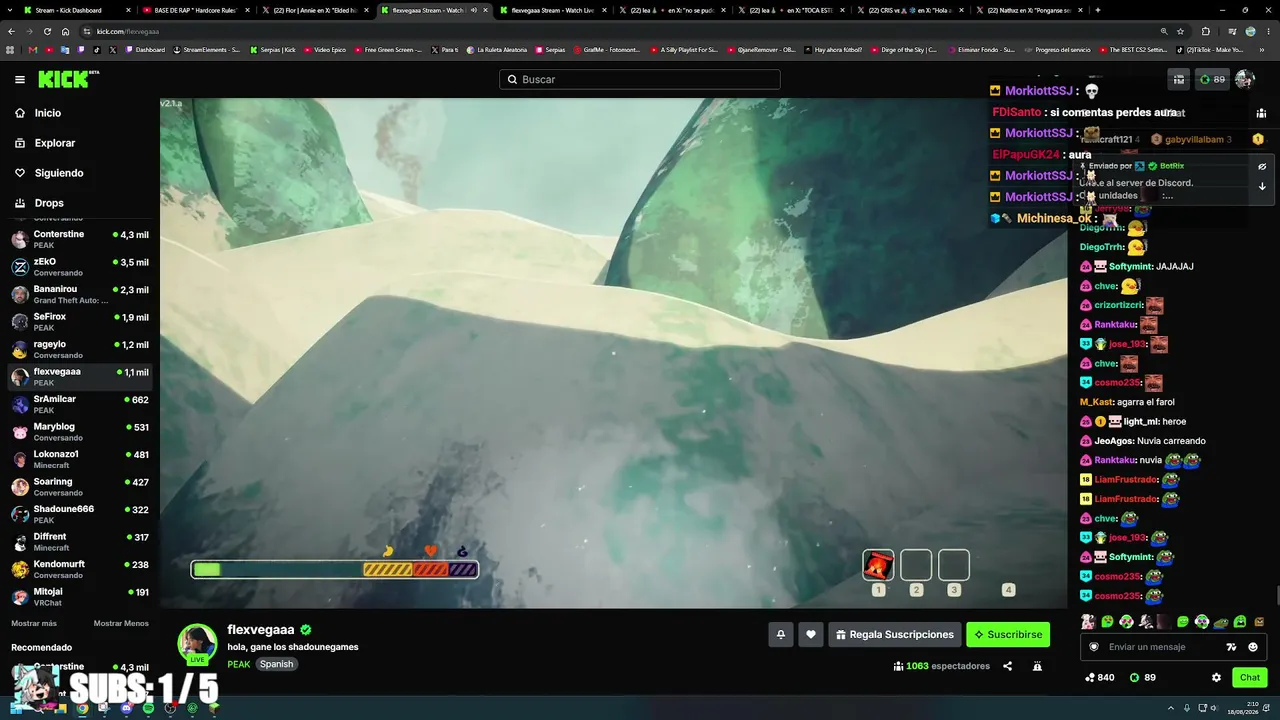Image resolution: width=1280 pixels, height=720 pixels.
Task: Click Mostrar más in sidebar
Action: [x=34, y=623]
